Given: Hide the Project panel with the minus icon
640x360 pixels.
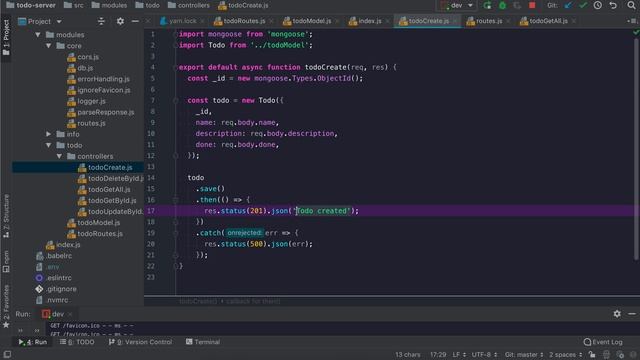Looking at the screenshot, I should pos(135,21).
